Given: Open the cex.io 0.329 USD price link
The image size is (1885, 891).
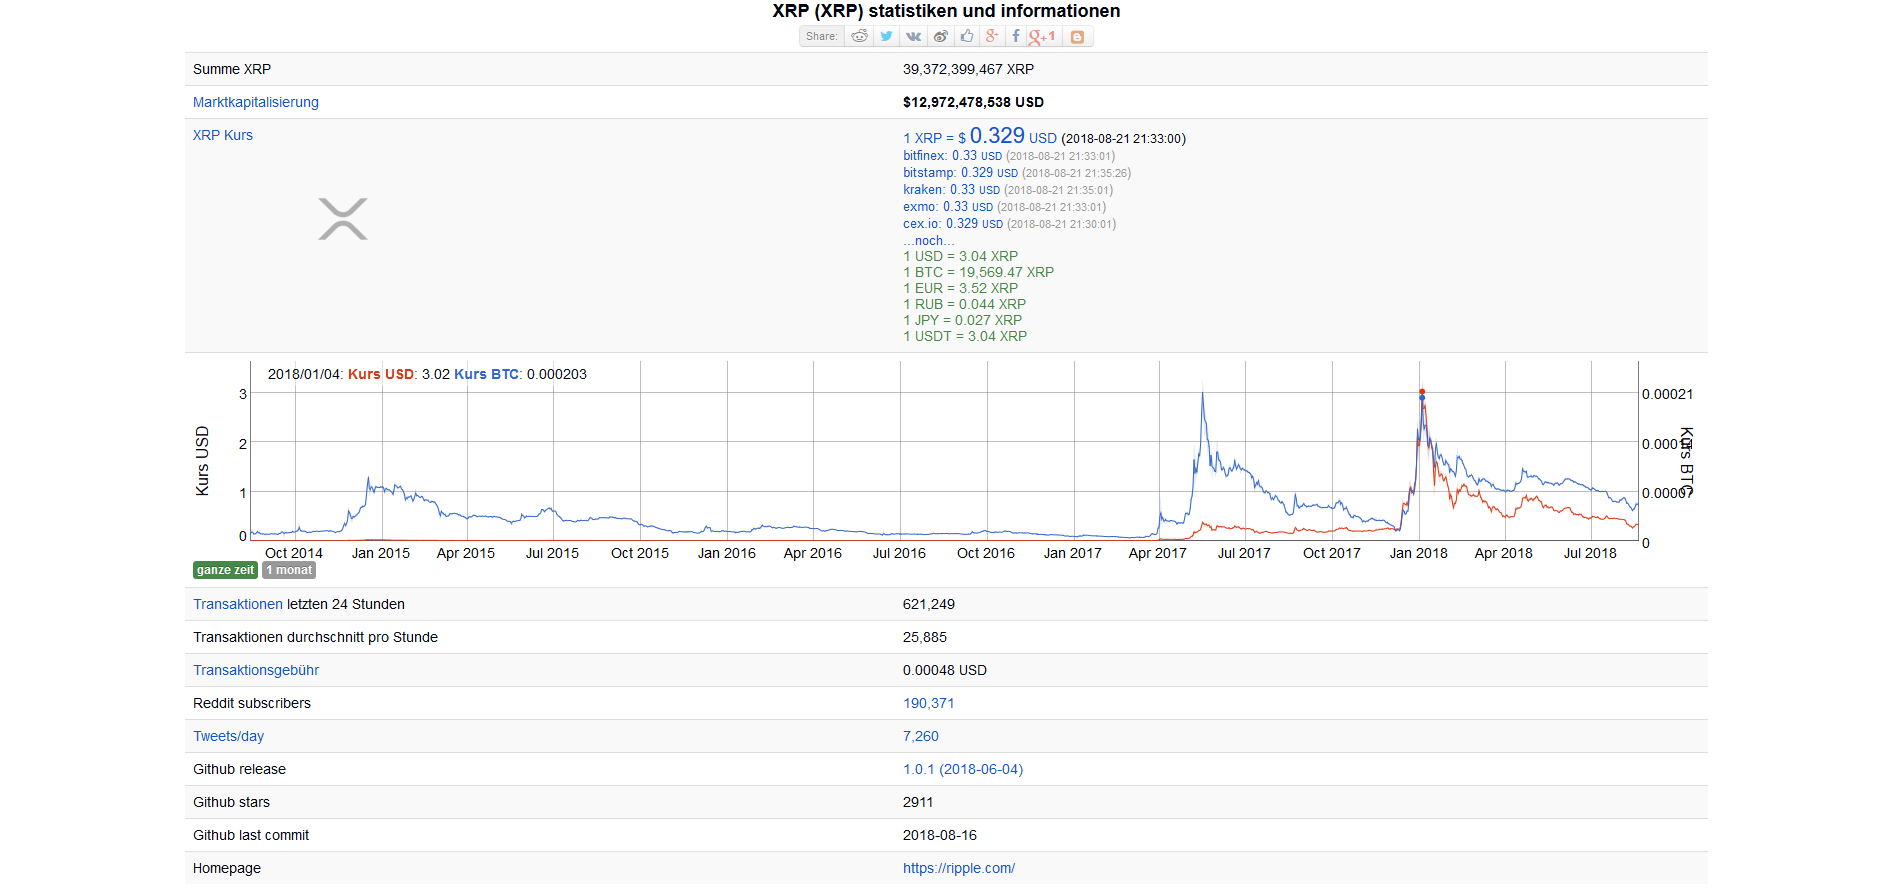Looking at the screenshot, I should tap(953, 224).
